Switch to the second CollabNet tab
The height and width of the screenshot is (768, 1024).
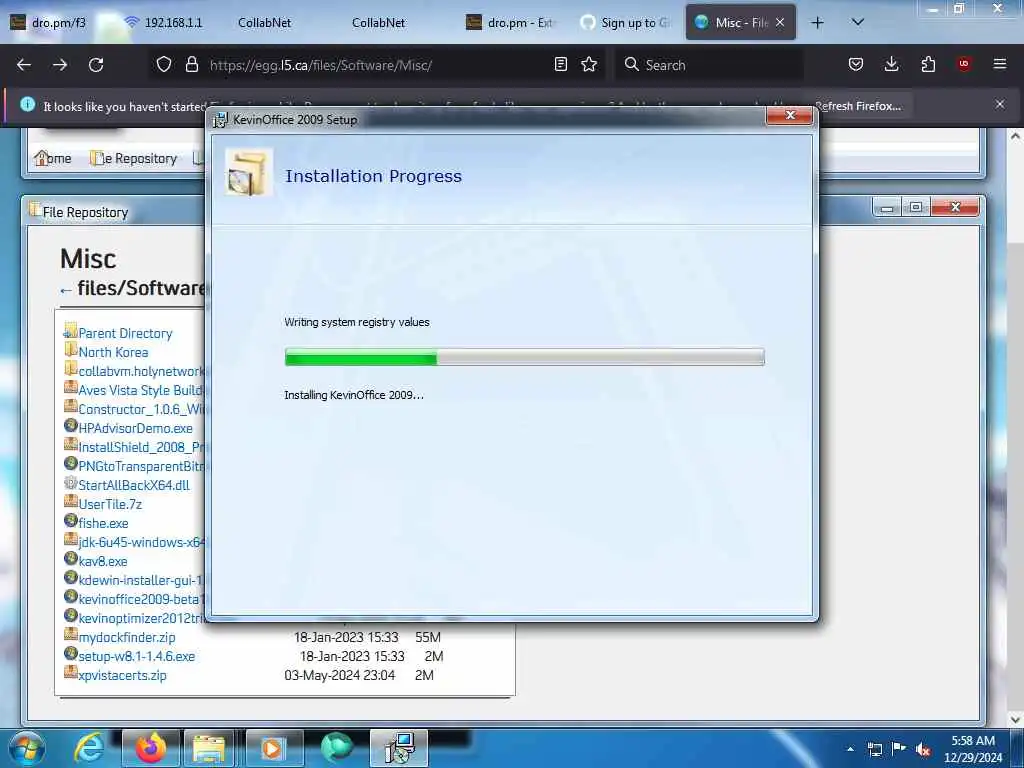(379, 22)
